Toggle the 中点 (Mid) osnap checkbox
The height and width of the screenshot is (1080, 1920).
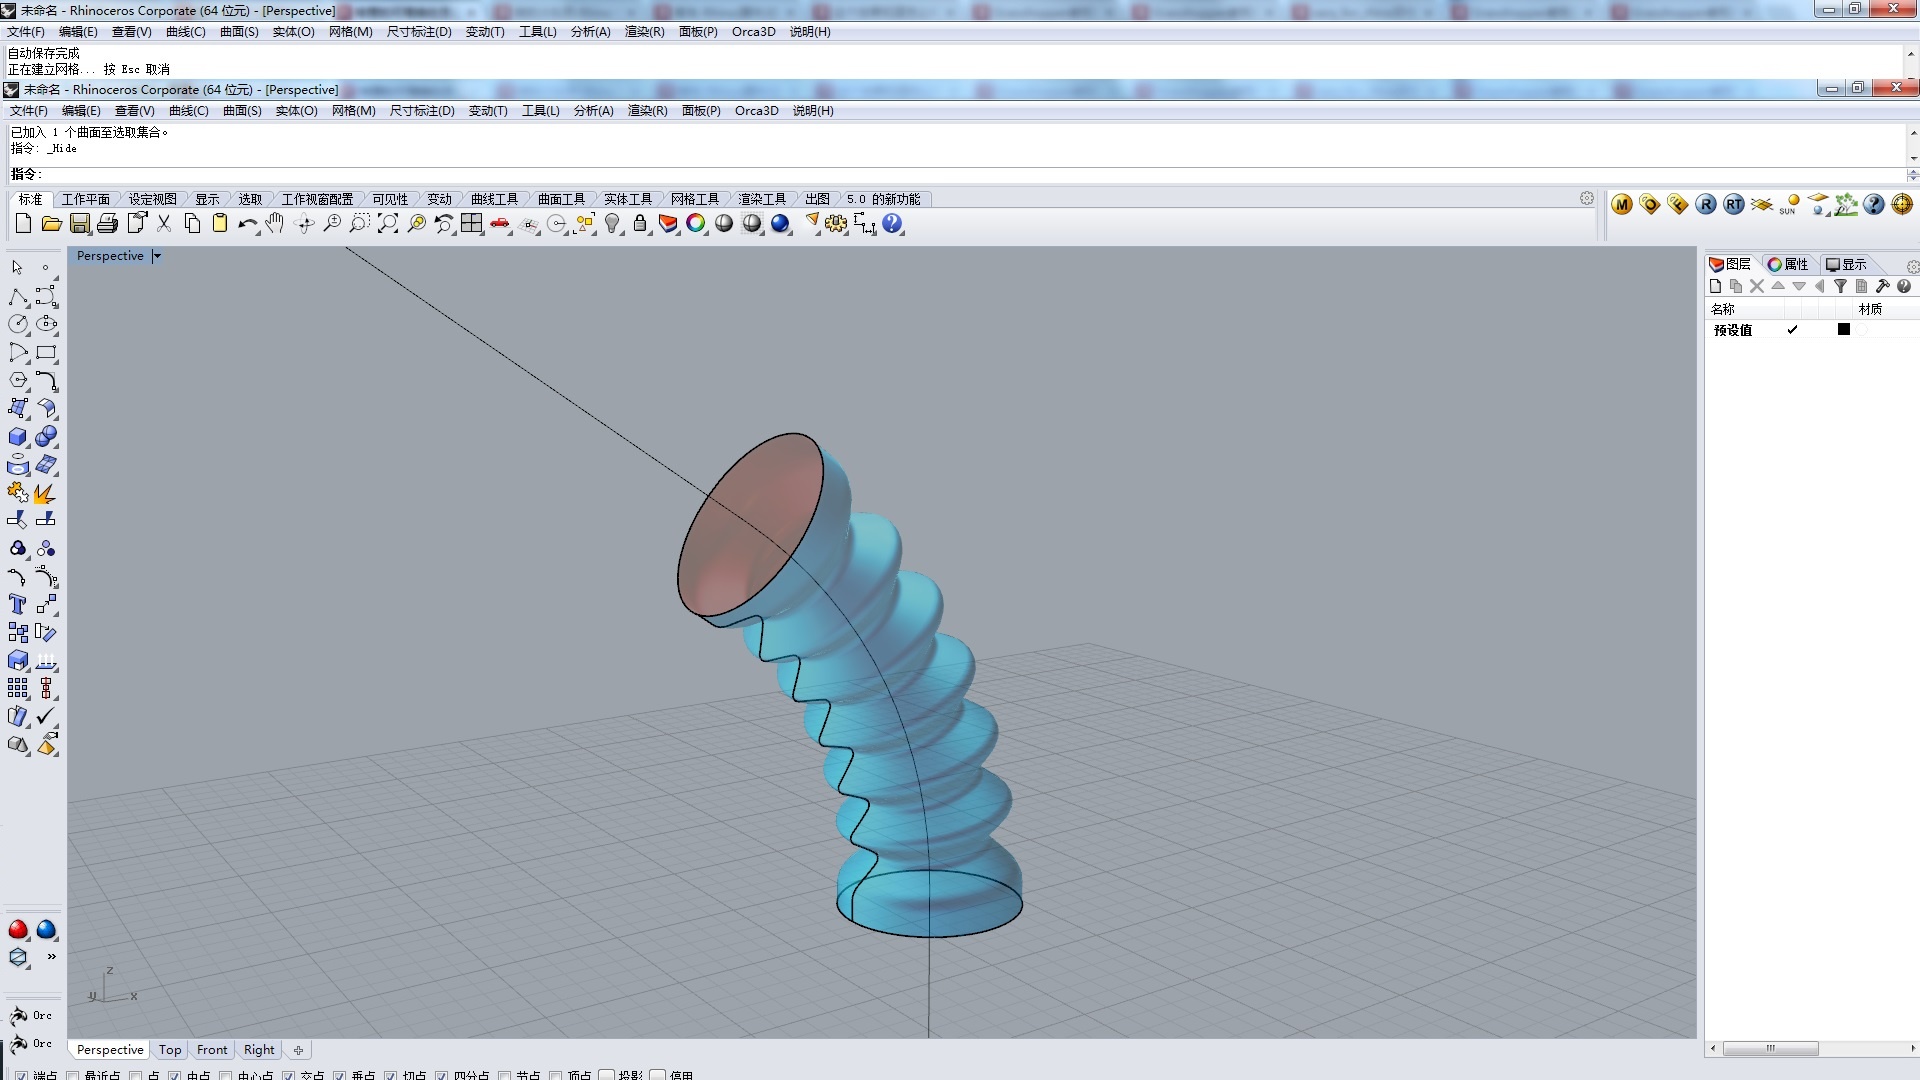click(174, 1076)
